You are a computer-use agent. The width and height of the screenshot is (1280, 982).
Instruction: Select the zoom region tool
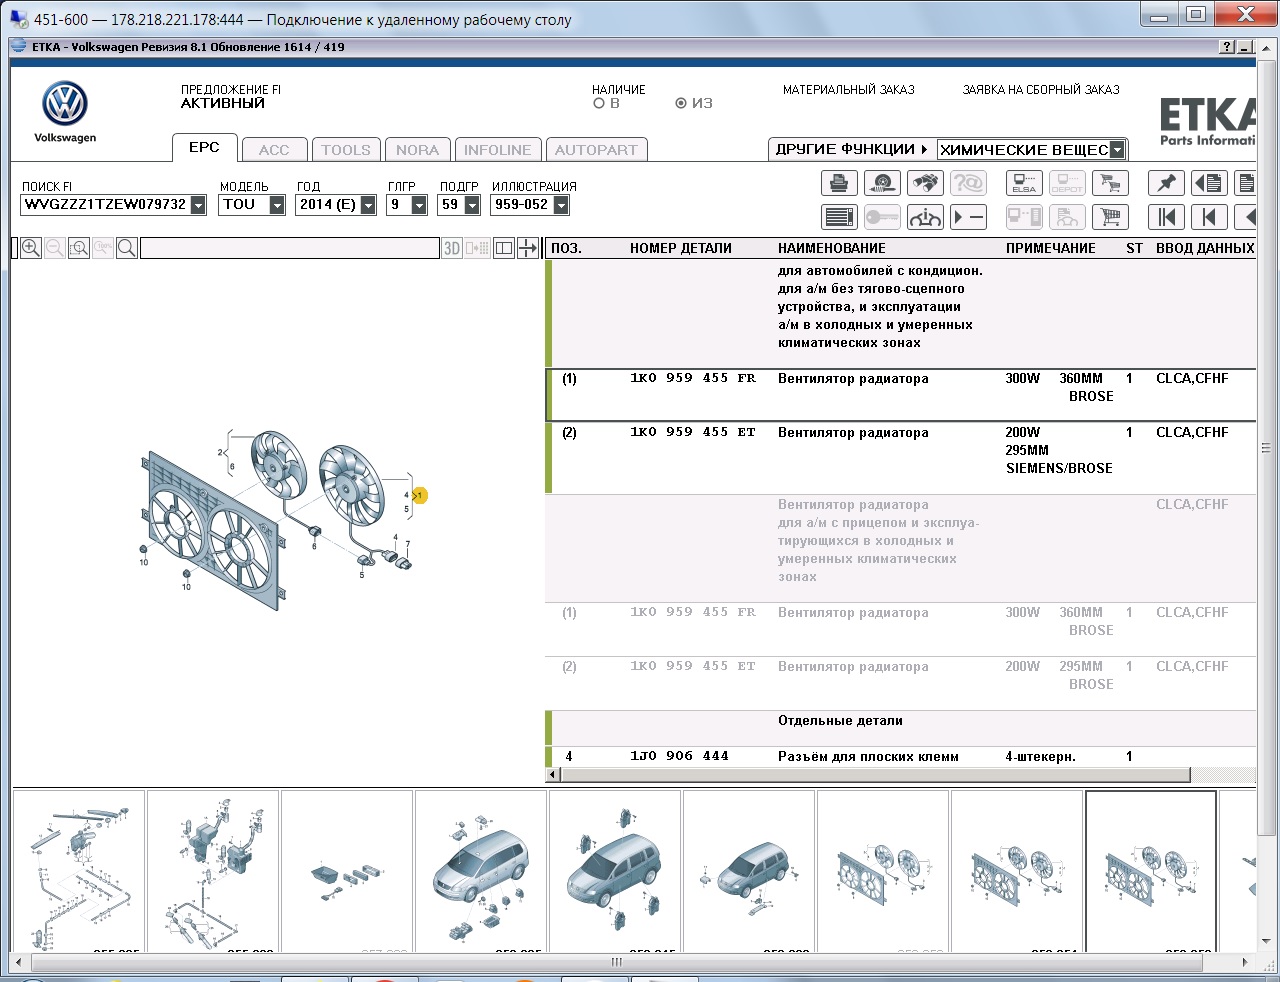pyautogui.click(x=79, y=248)
